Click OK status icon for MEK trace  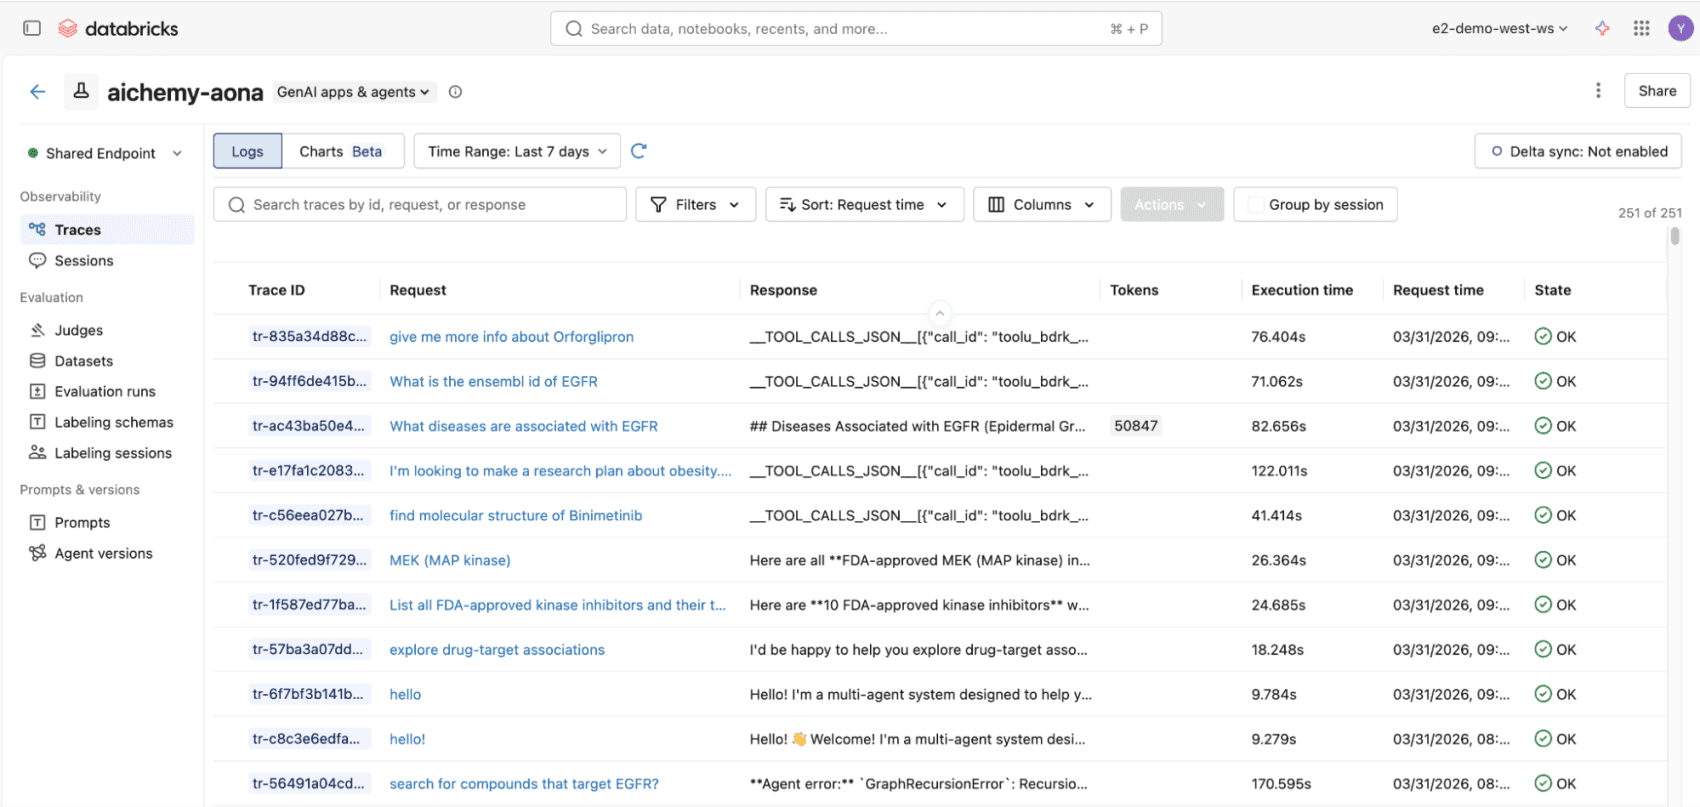(1543, 560)
